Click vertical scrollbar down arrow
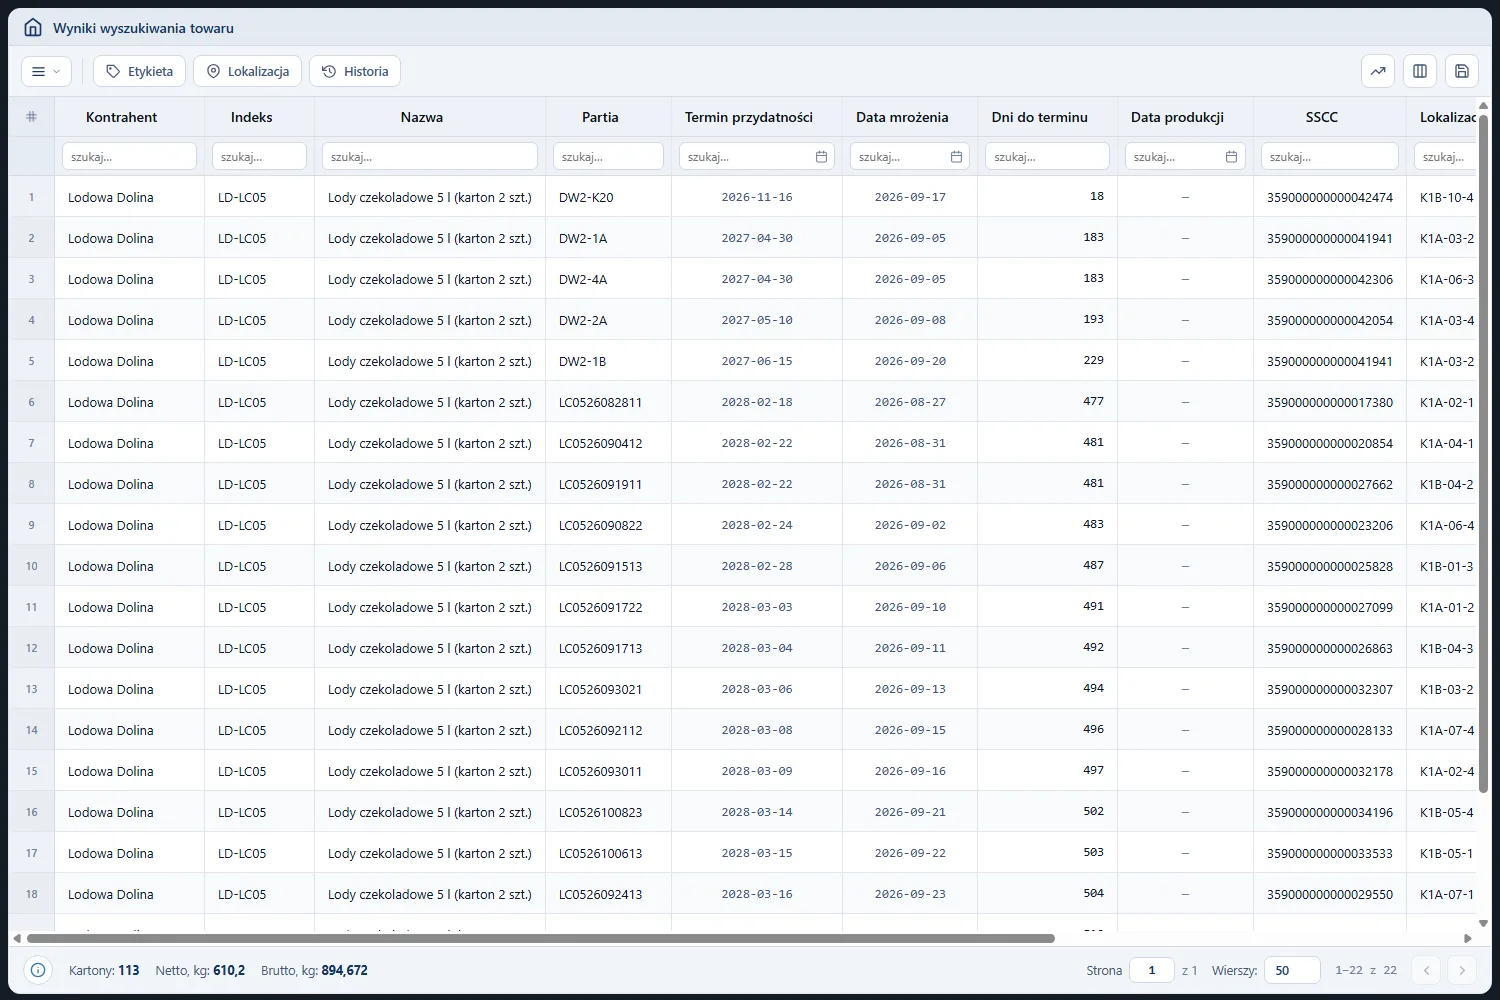The image size is (1500, 1000). click(1483, 923)
